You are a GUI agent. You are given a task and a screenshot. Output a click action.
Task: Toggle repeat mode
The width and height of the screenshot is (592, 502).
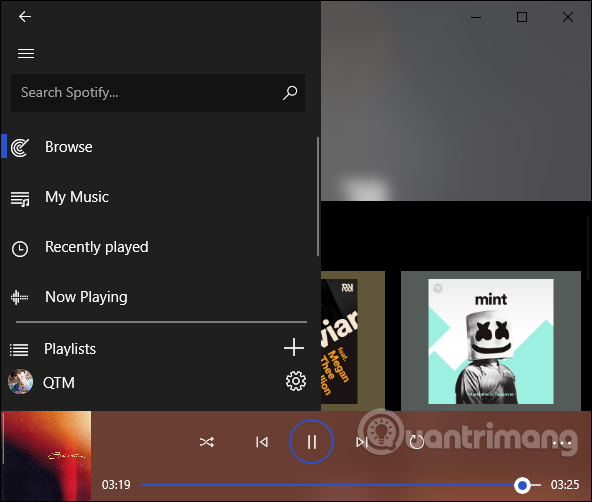(417, 442)
